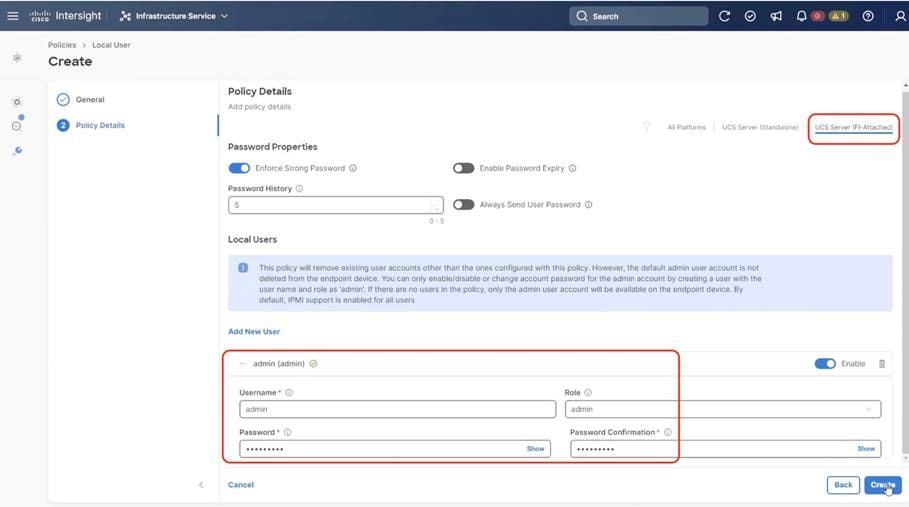Click info icon beside Role label

pos(588,392)
